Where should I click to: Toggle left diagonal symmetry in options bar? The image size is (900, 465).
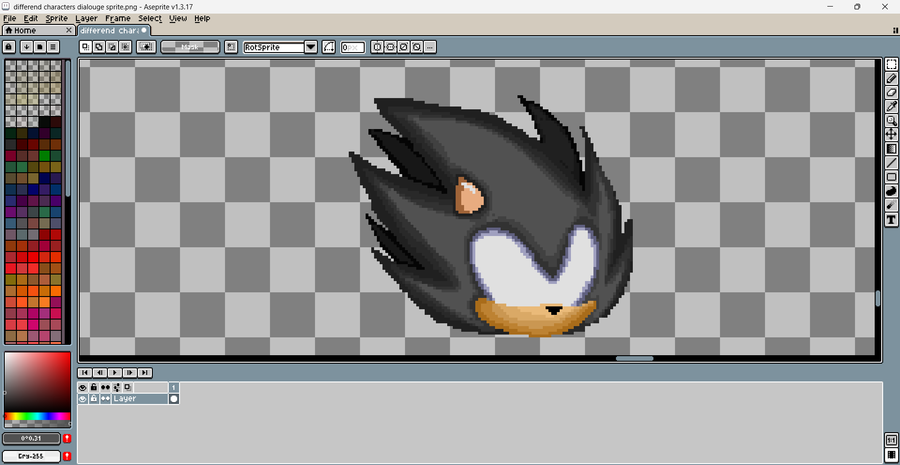click(417, 47)
